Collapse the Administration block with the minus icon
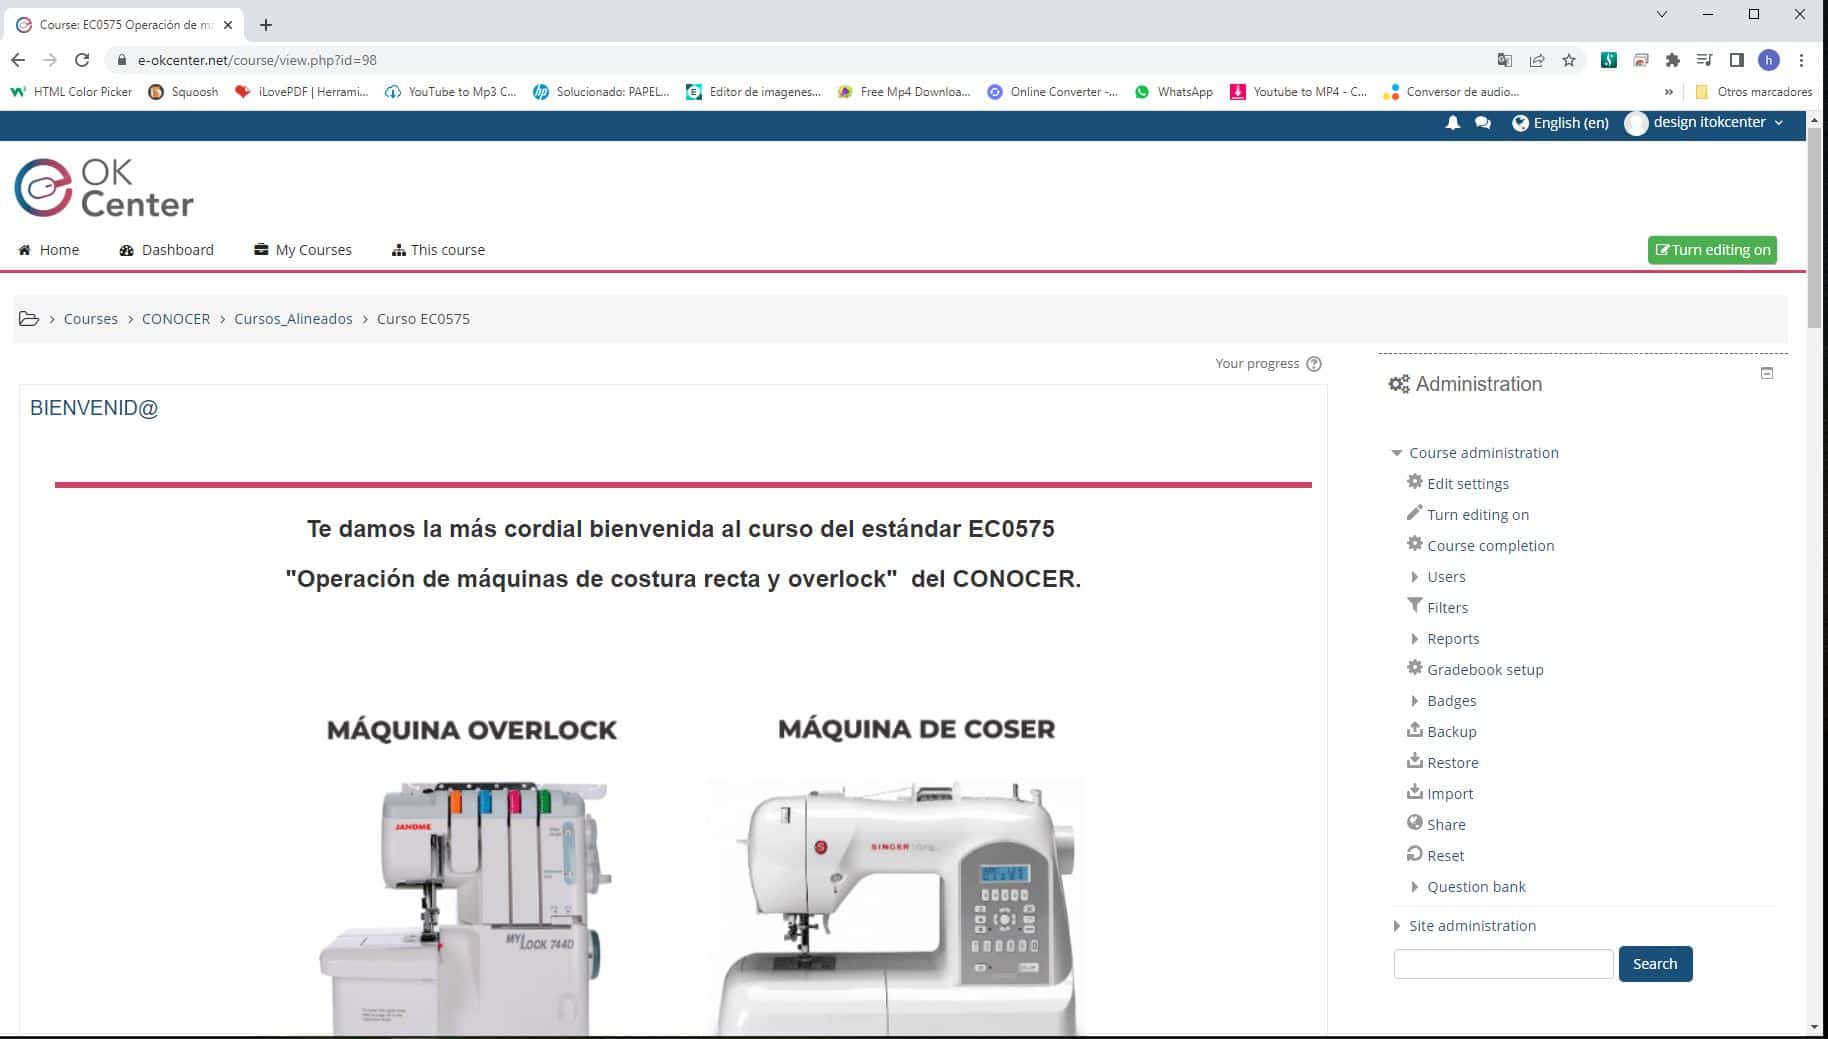The image size is (1828, 1039). coord(1767,373)
